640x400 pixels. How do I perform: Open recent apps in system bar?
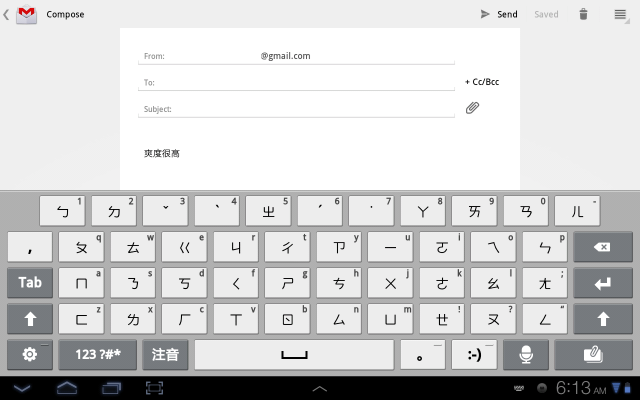[x=111, y=388]
